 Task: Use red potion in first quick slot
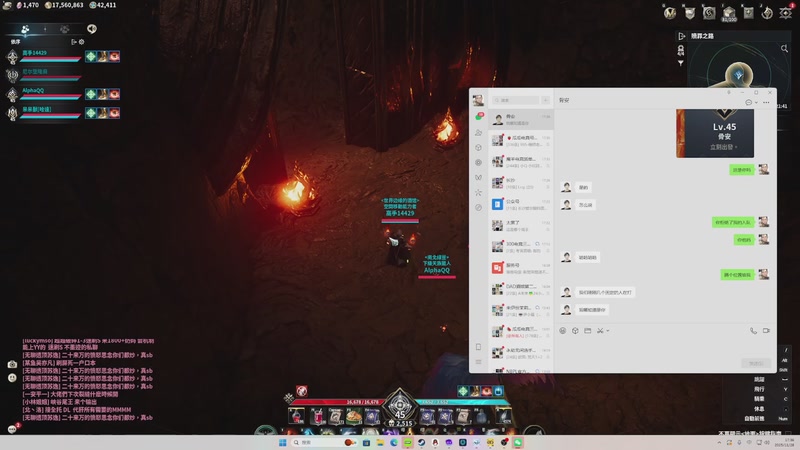296,416
